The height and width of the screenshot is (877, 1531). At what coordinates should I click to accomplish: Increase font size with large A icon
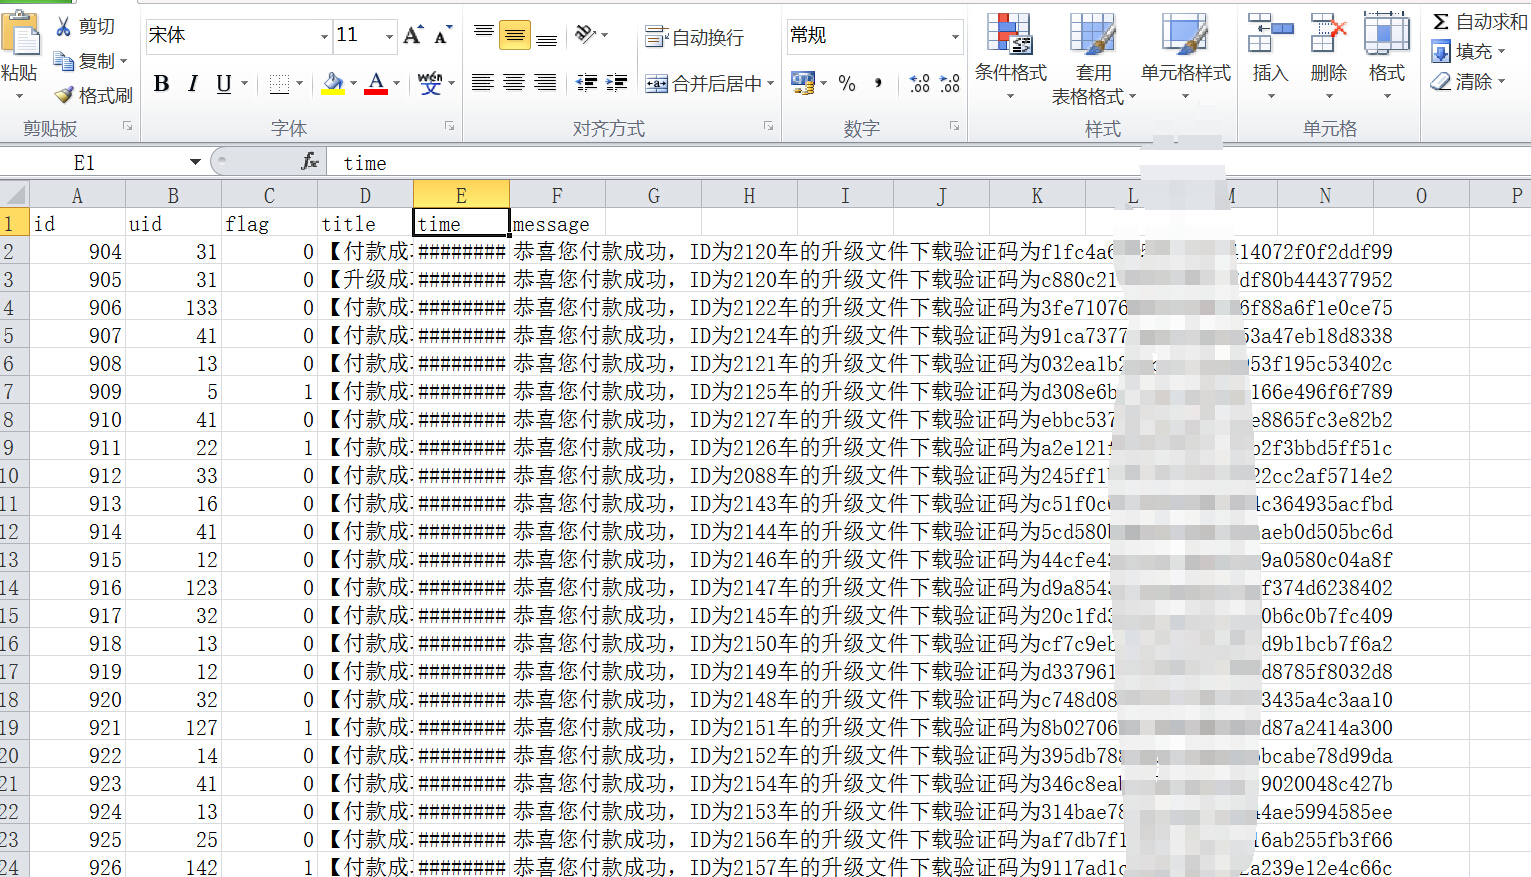[412, 36]
